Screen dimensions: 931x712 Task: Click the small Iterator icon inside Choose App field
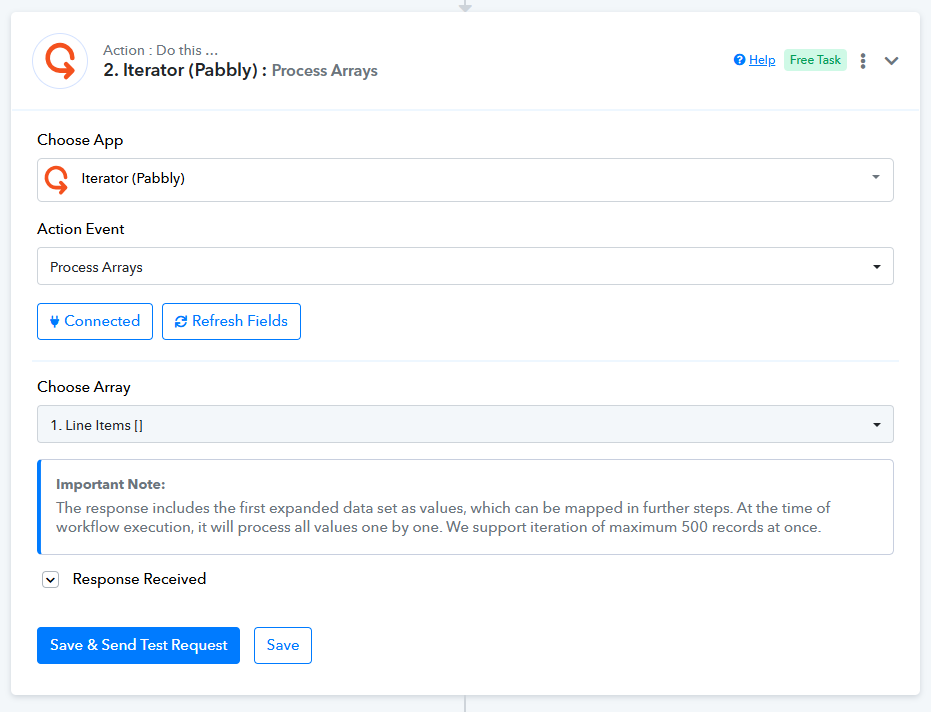pyautogui.click(x=57, y=180)
